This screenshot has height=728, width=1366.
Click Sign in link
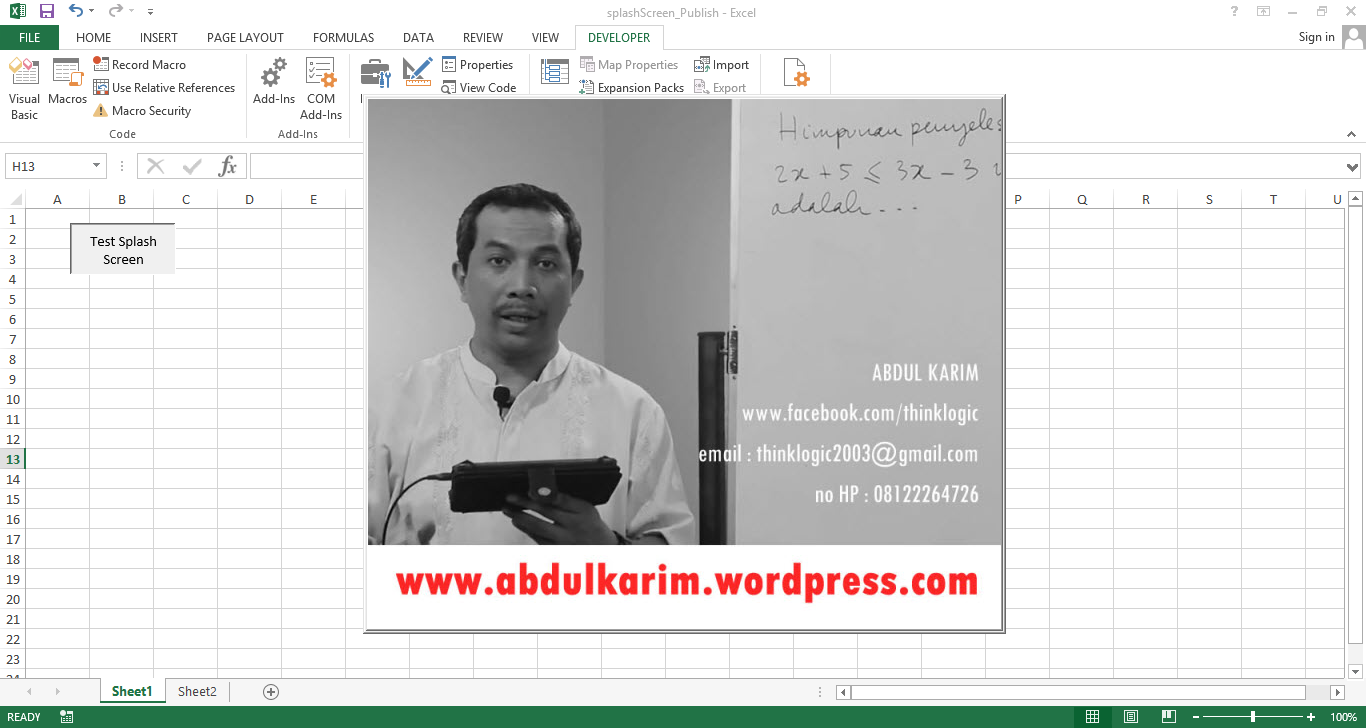(x=1316, y=37)
